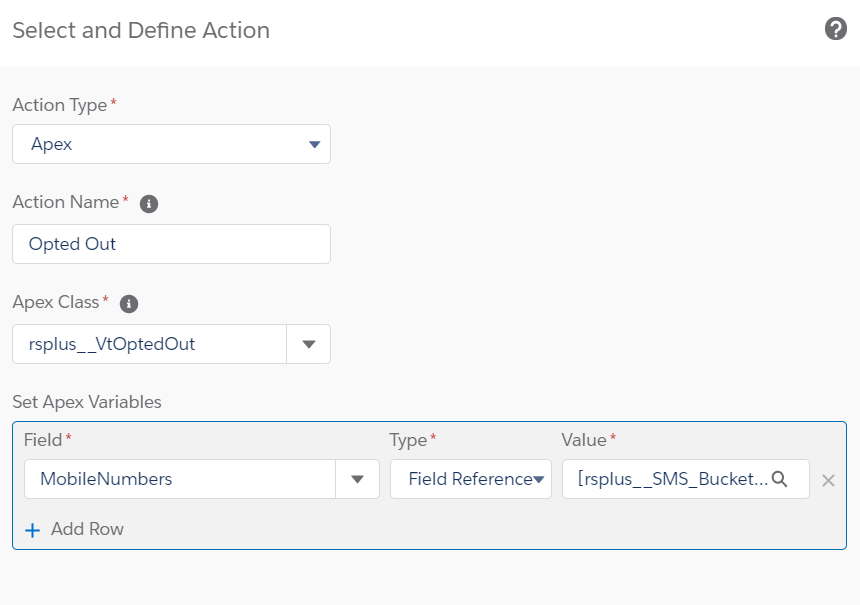Open the help question mark icon

click(836, 29)
